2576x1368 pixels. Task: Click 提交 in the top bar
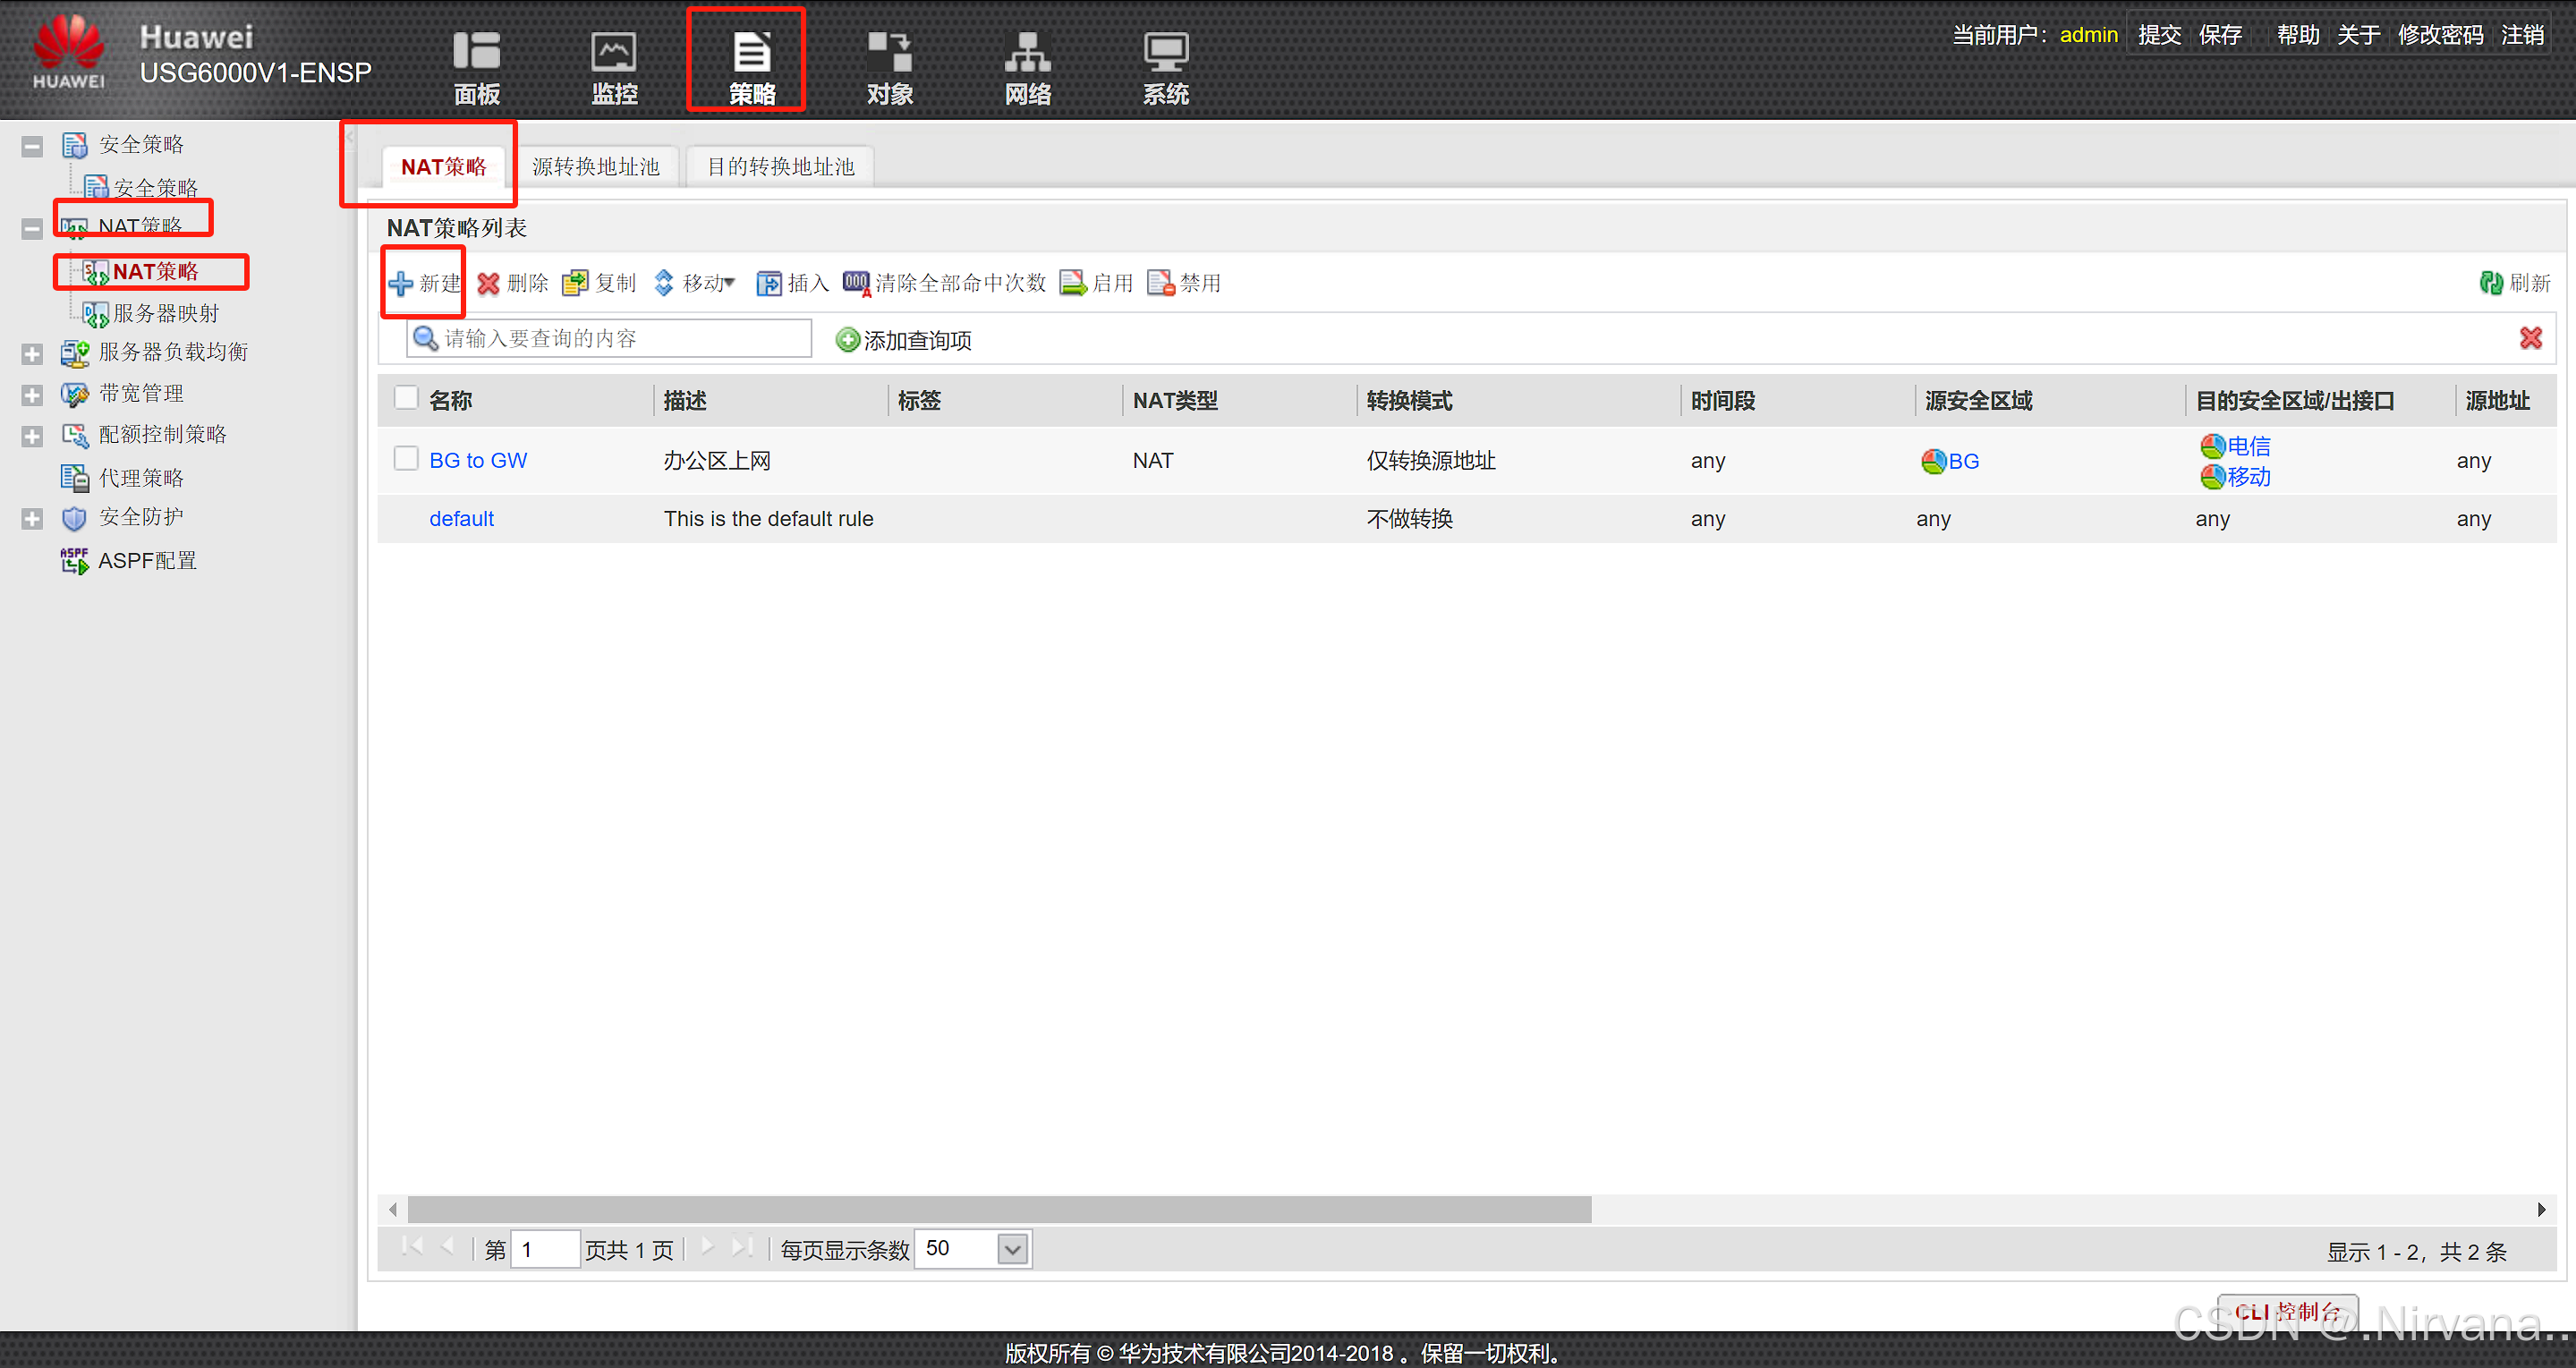(x=2159, y=35)
